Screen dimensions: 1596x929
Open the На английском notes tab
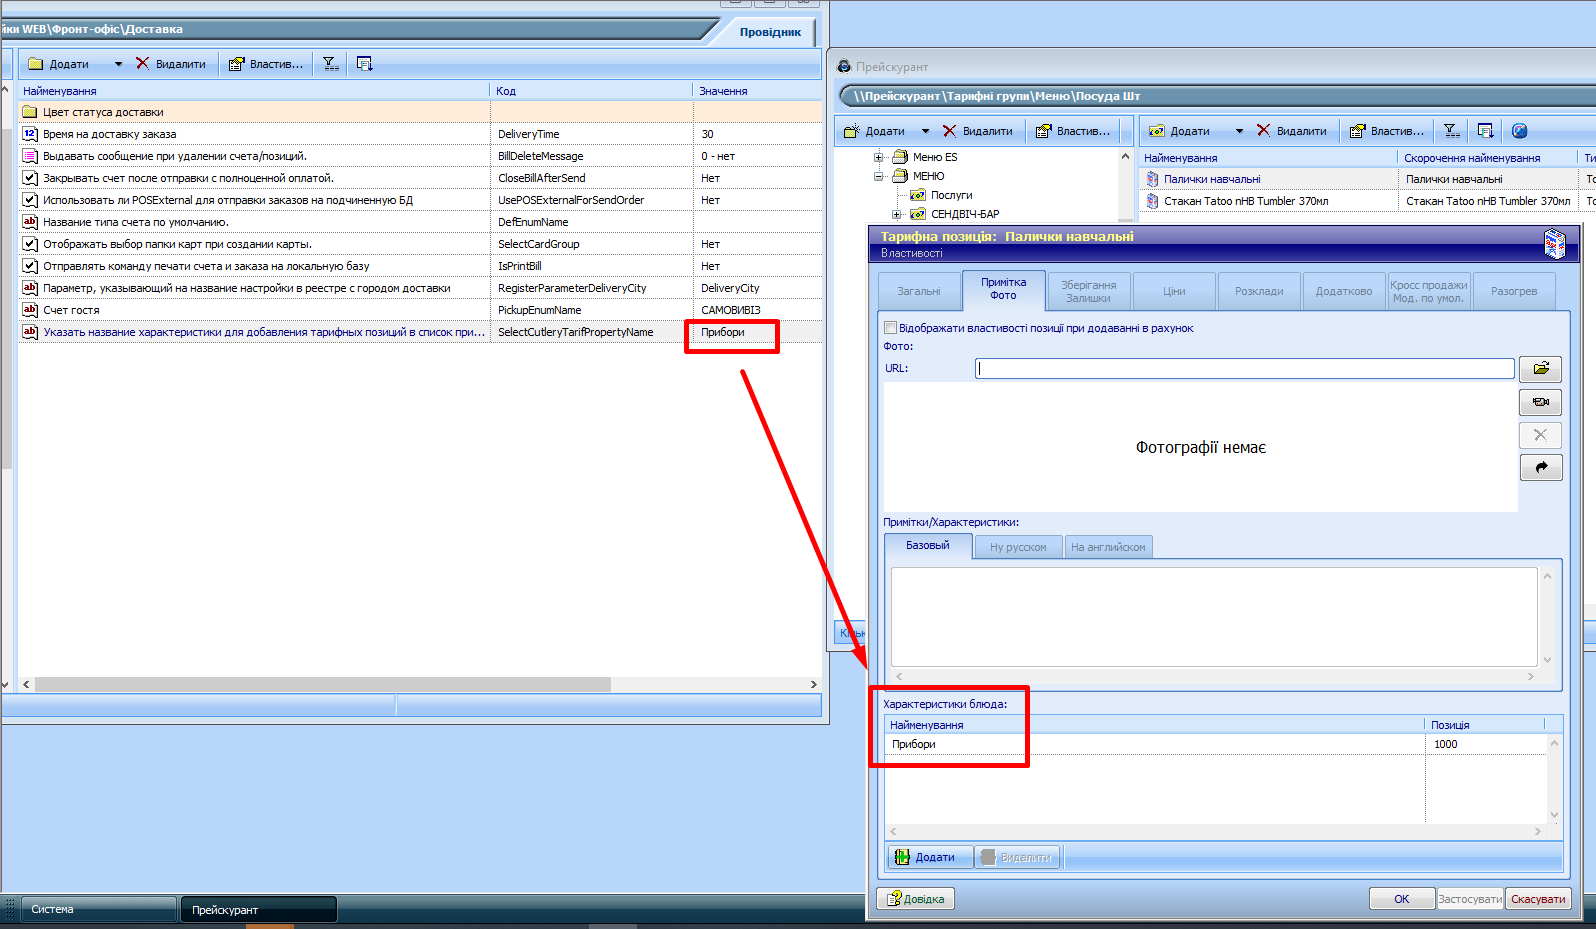coord(1108,547)
